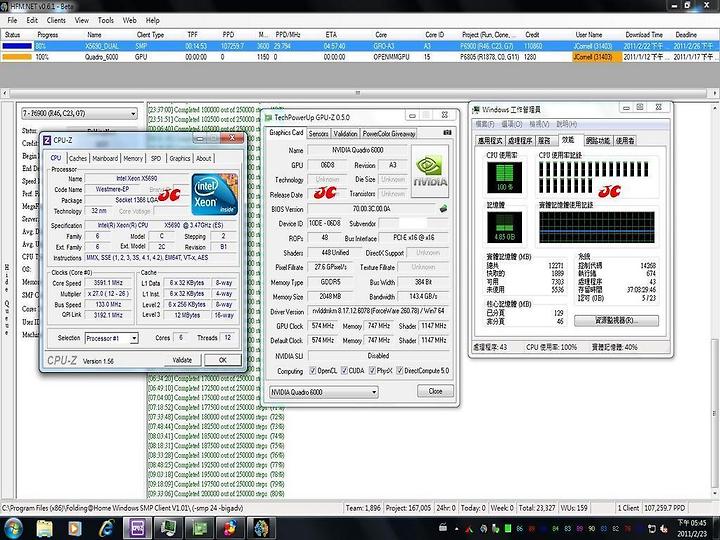Viewport: 720px width, 540px height.
Task: Select the Quadro_6000 GPU client row
Action: pyautogui.click(x=360, y=57)
